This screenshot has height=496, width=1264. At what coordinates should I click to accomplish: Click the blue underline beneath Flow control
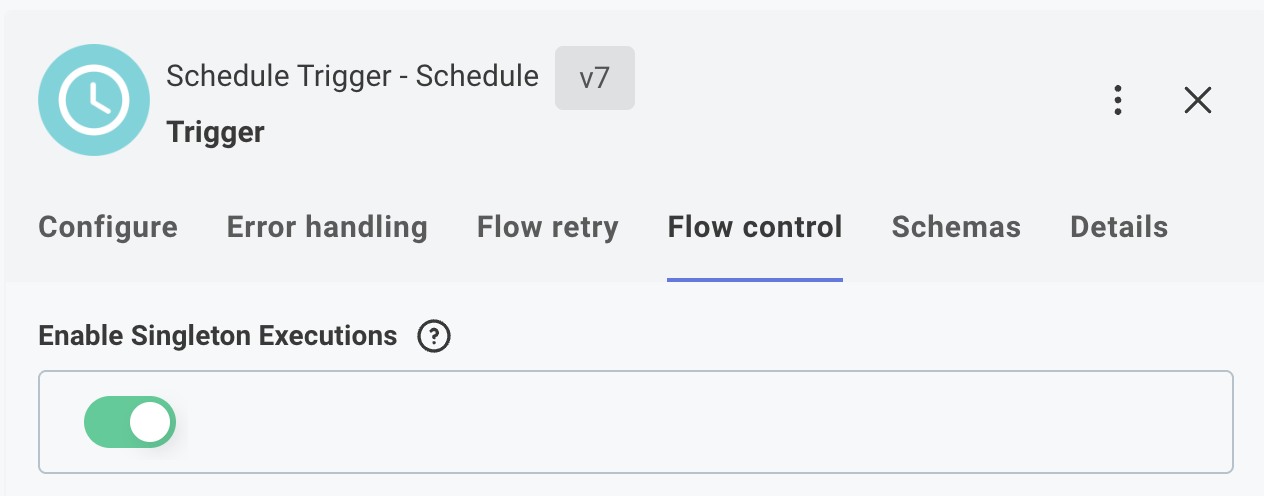pyautogui.click(x=755, y=279)
